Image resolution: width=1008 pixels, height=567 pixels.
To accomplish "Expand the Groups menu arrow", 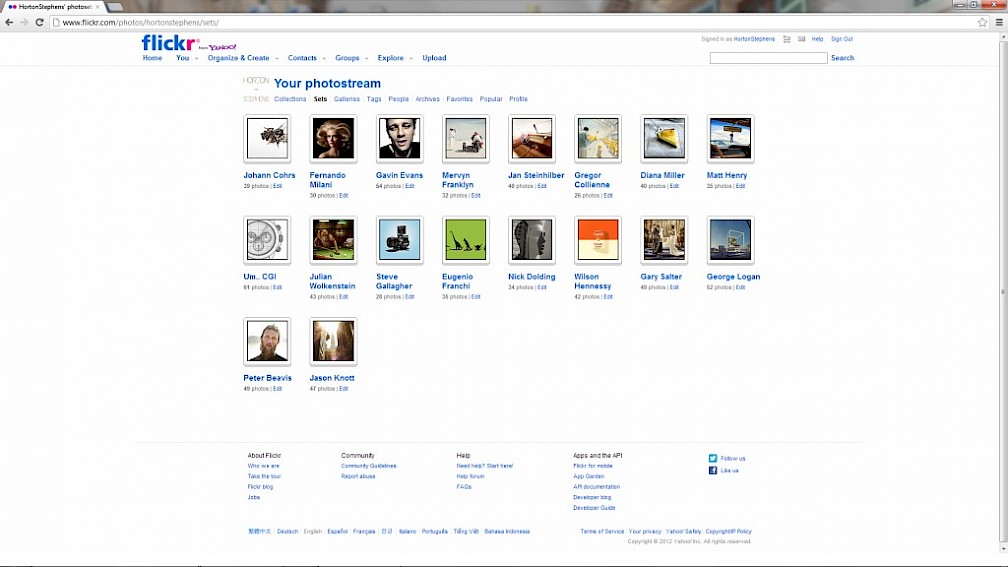I will pos(366,58).
